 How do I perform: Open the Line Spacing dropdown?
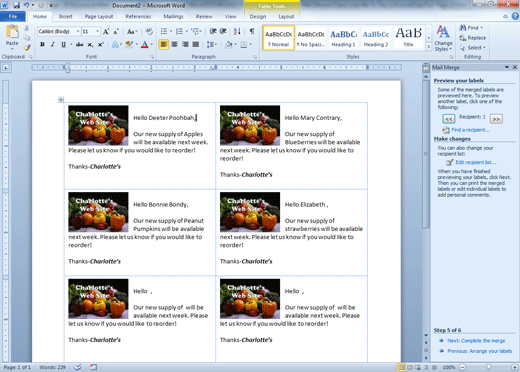212,44
